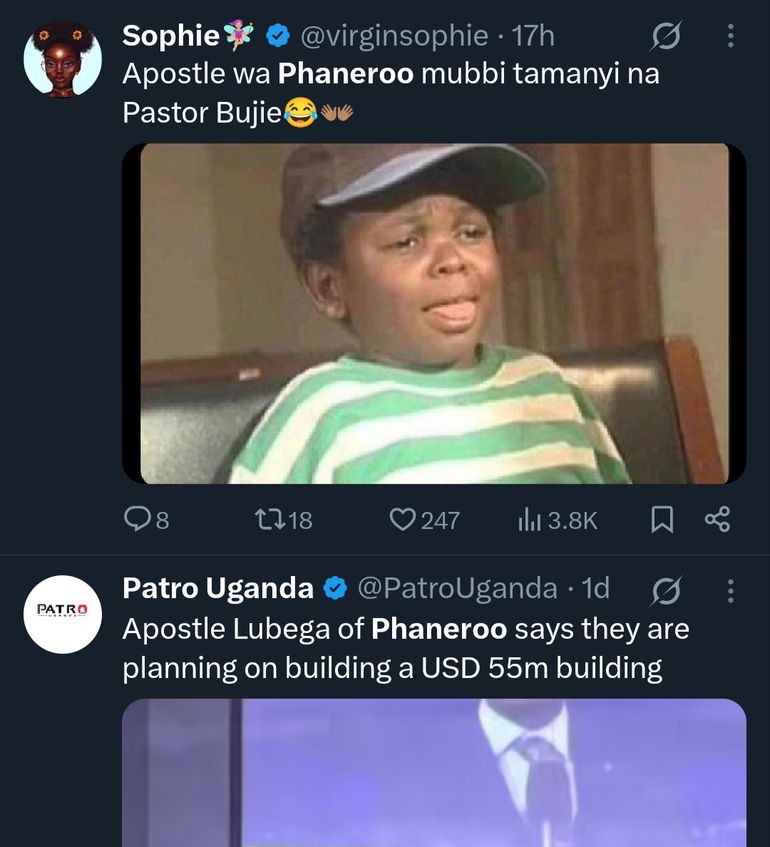The image size is (770, 847).
Task: Click the Sophie display name
Action: 170,37
